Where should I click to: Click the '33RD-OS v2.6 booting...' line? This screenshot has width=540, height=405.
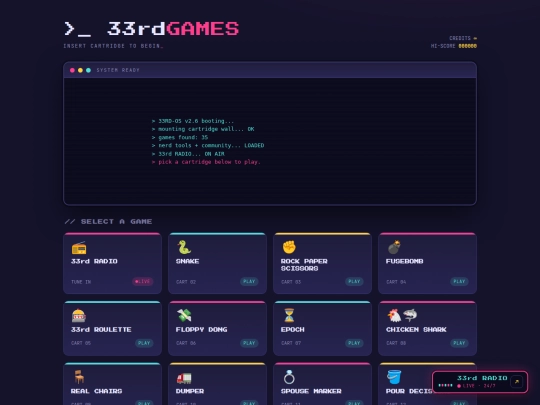193,121
